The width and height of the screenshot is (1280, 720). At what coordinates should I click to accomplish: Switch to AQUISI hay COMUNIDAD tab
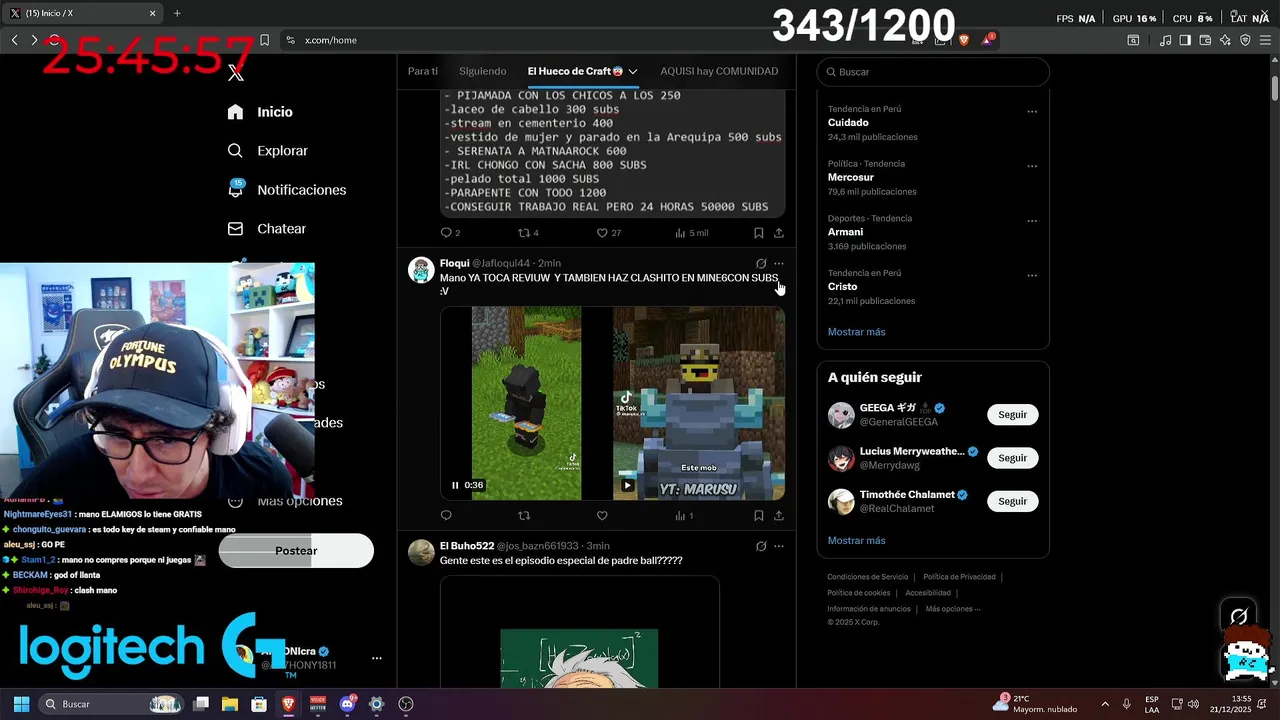point(719,72)
